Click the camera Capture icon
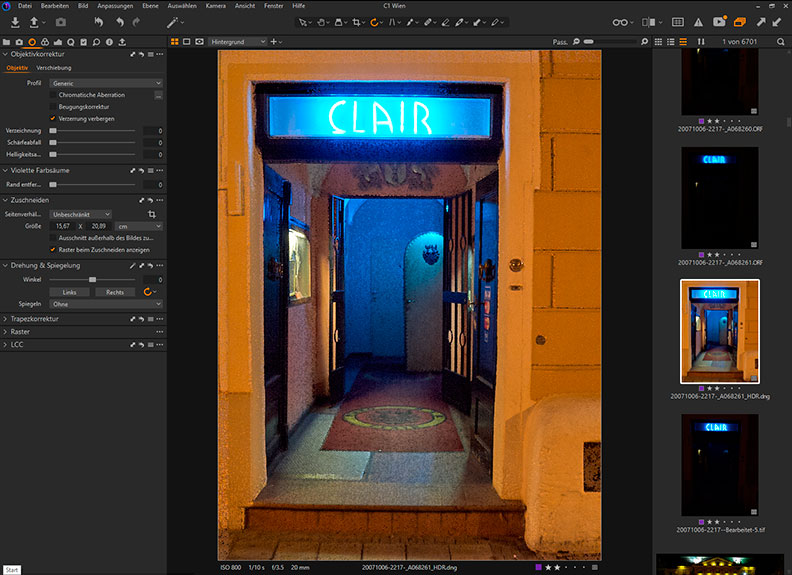This screenshot has width=792, height=575. point(61,22)
